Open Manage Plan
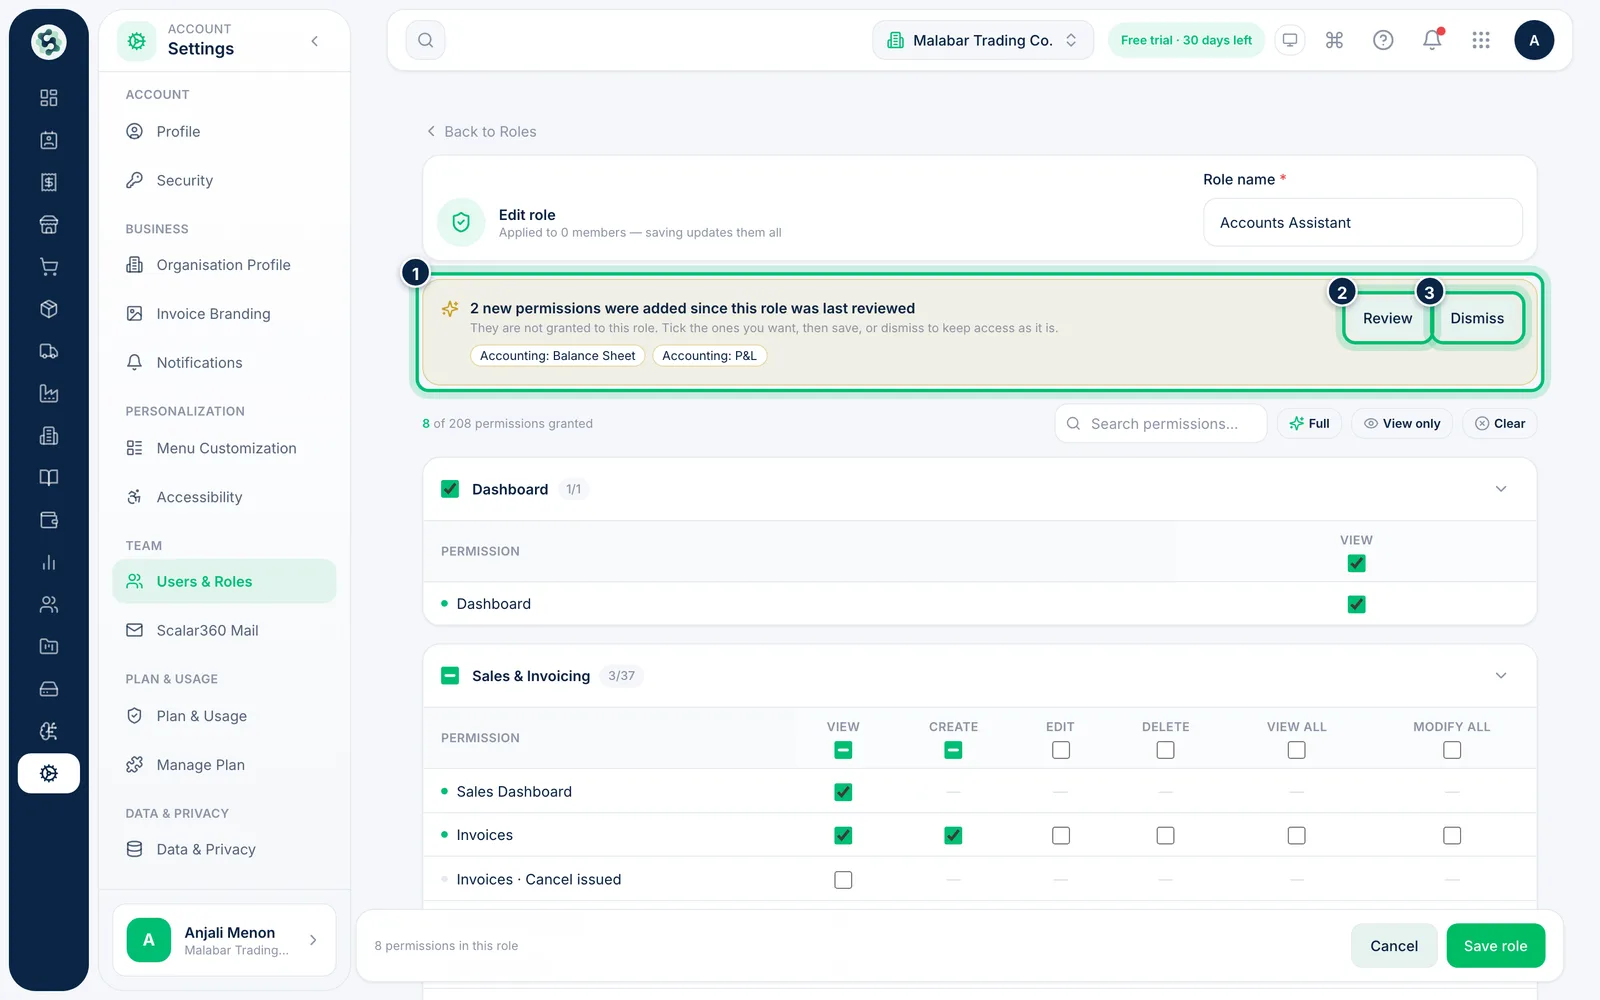Image resolution: width=1600 pixels, height=1000 pixels. (224, 765)
